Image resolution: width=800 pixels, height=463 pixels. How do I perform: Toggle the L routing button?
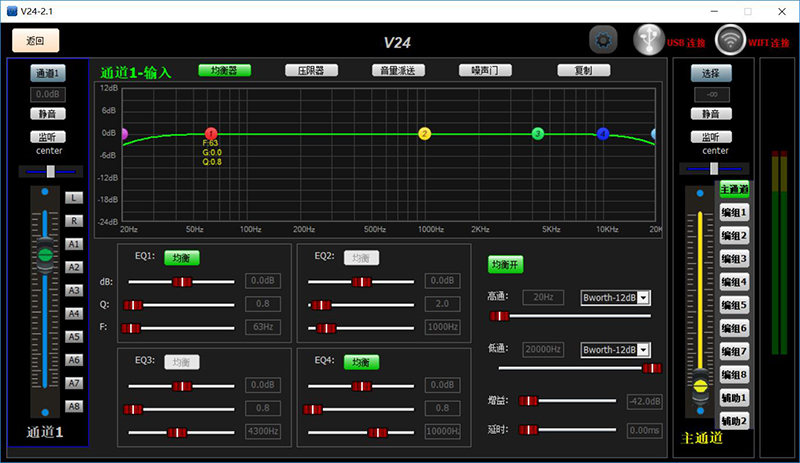74,198
